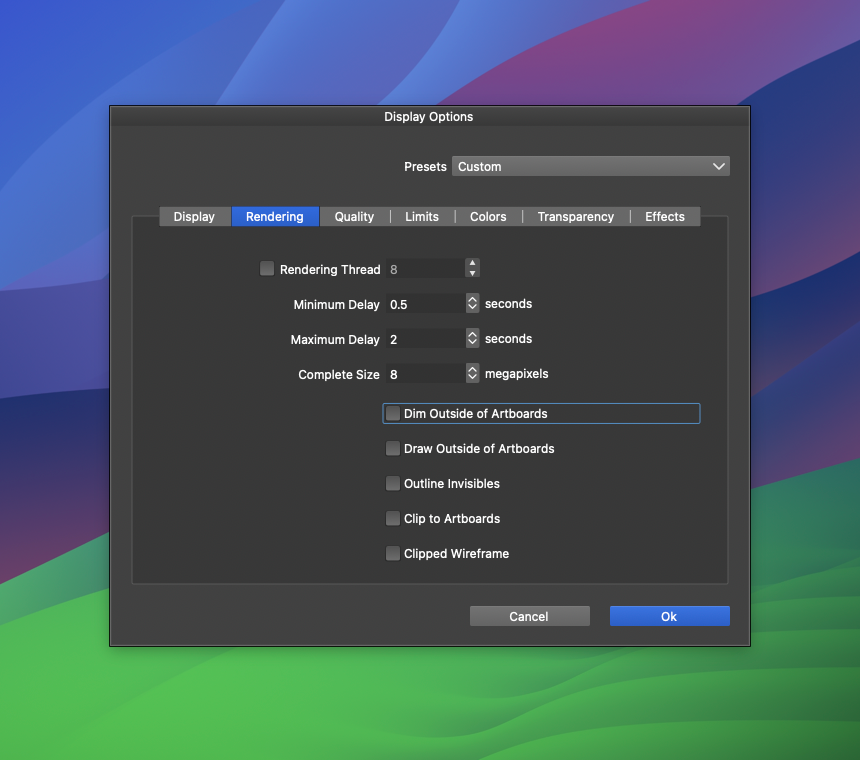This screenshot has width=860, height=760.
Task: Click the Complete Size megapixels field
Action: tap(425, 374)
